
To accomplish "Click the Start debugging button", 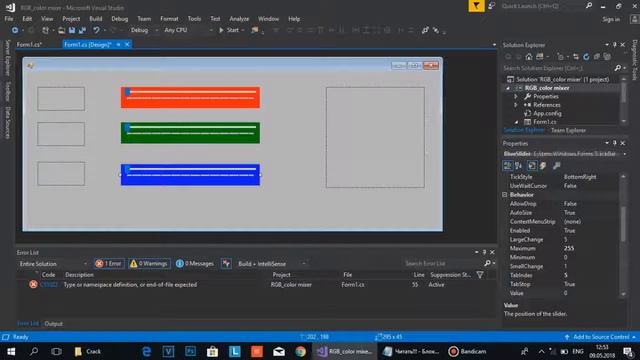I will click(229, 30).
